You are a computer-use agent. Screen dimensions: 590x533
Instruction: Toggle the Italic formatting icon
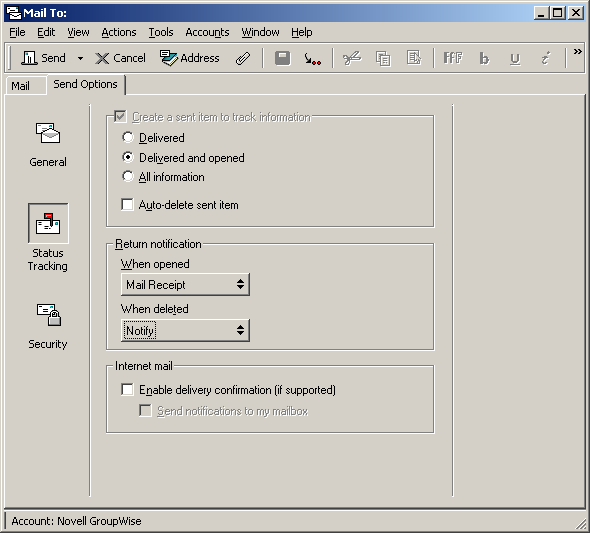click(x=545, y=58)
